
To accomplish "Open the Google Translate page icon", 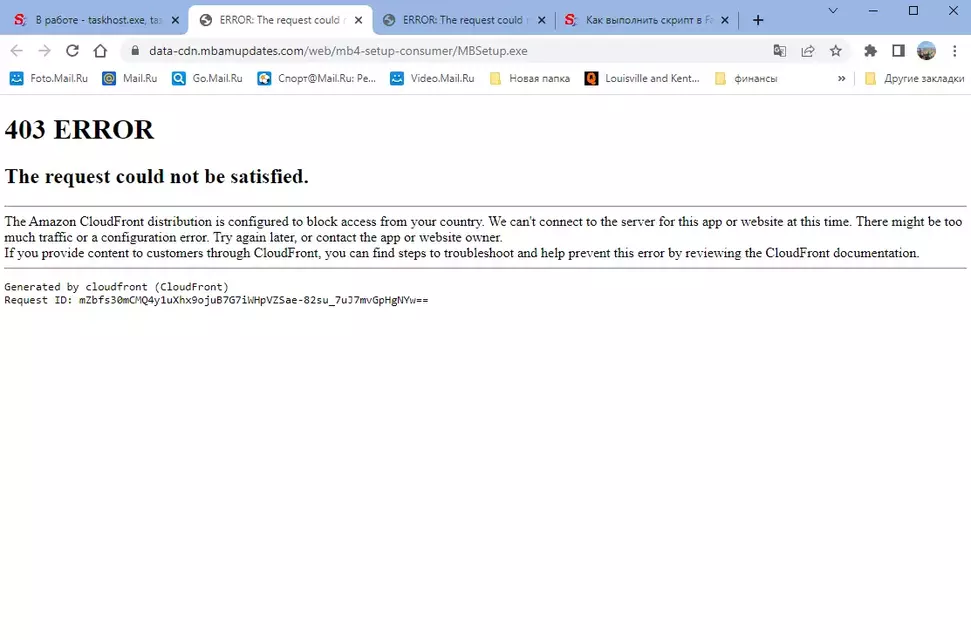I will pos(780,51).
